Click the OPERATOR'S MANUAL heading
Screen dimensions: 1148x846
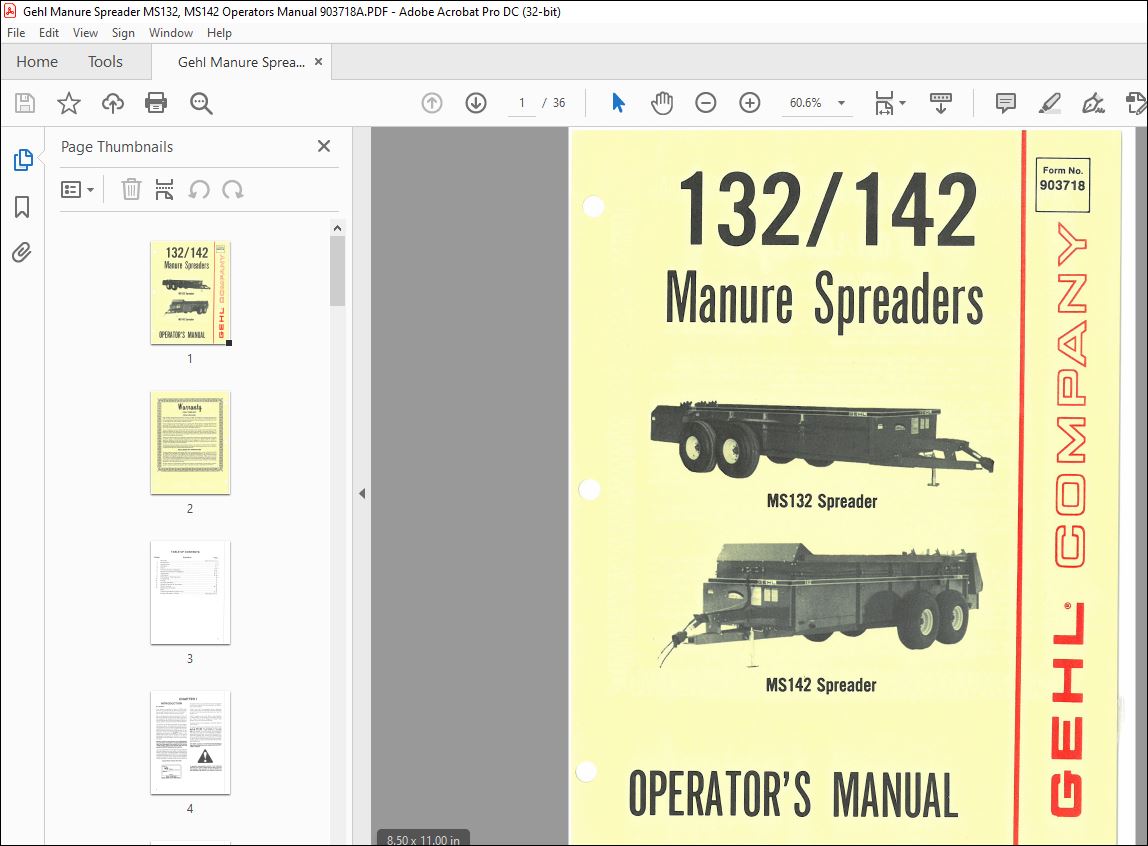[x=794, y=794]
